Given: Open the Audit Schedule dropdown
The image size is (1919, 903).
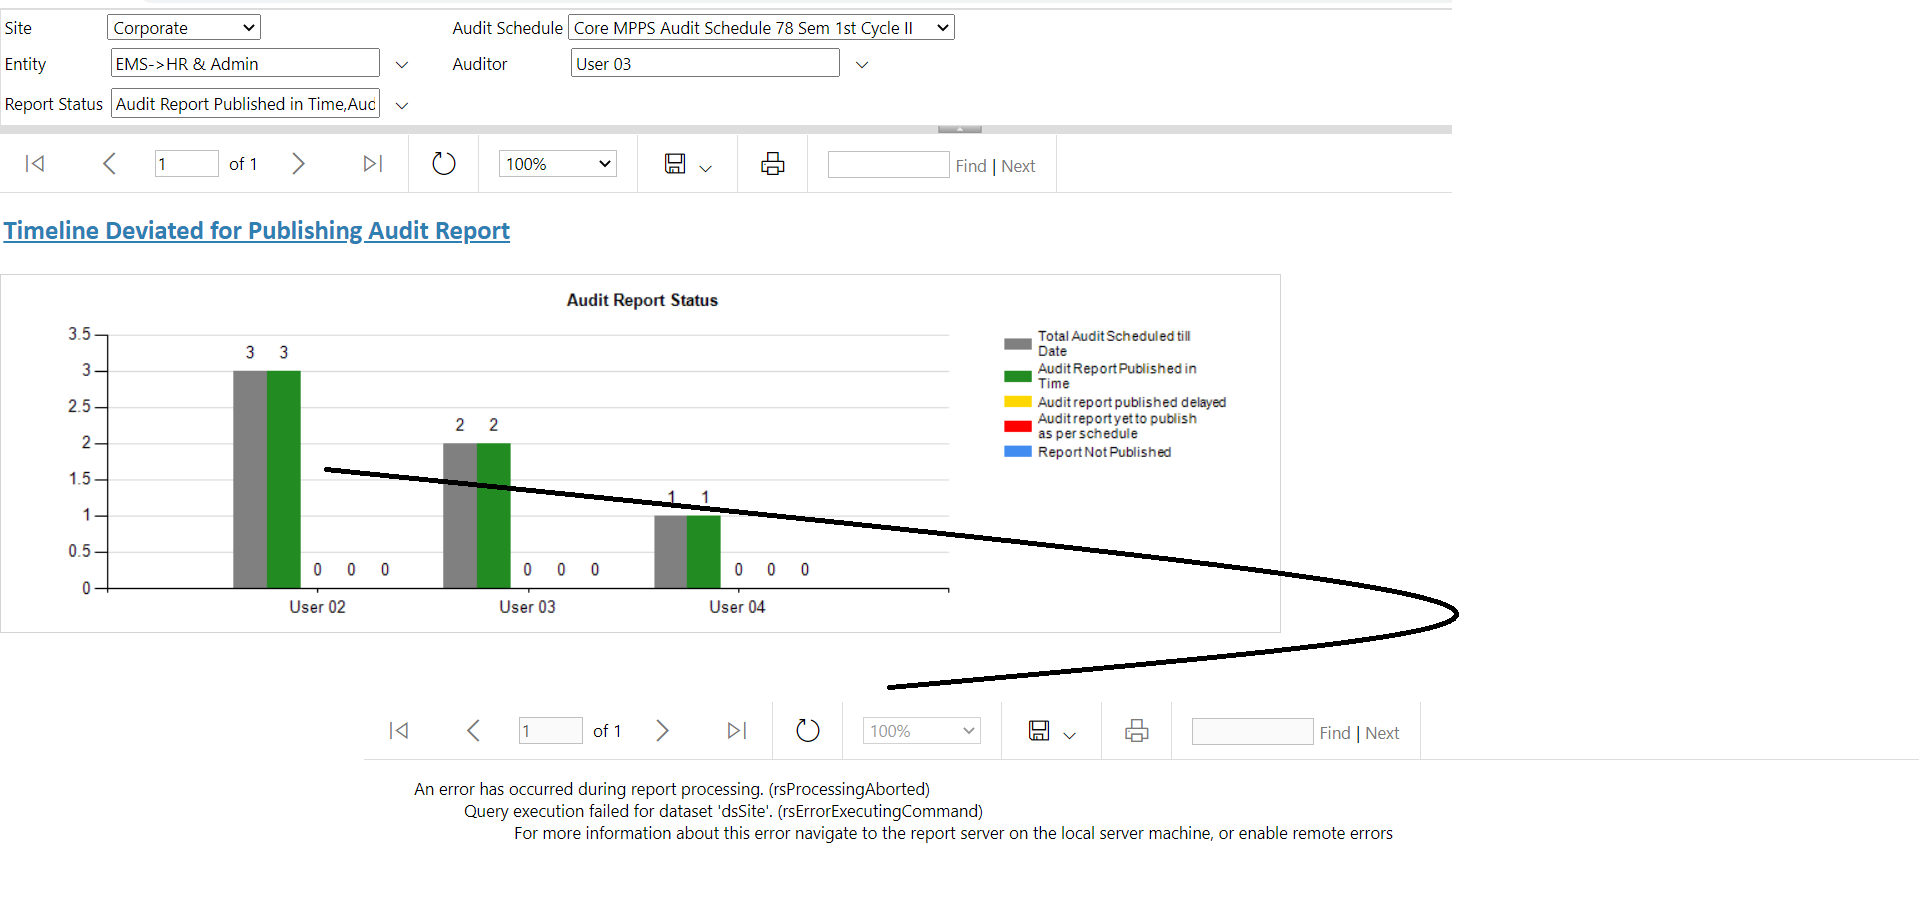Looking at the screenshot, I should (762, 28).
